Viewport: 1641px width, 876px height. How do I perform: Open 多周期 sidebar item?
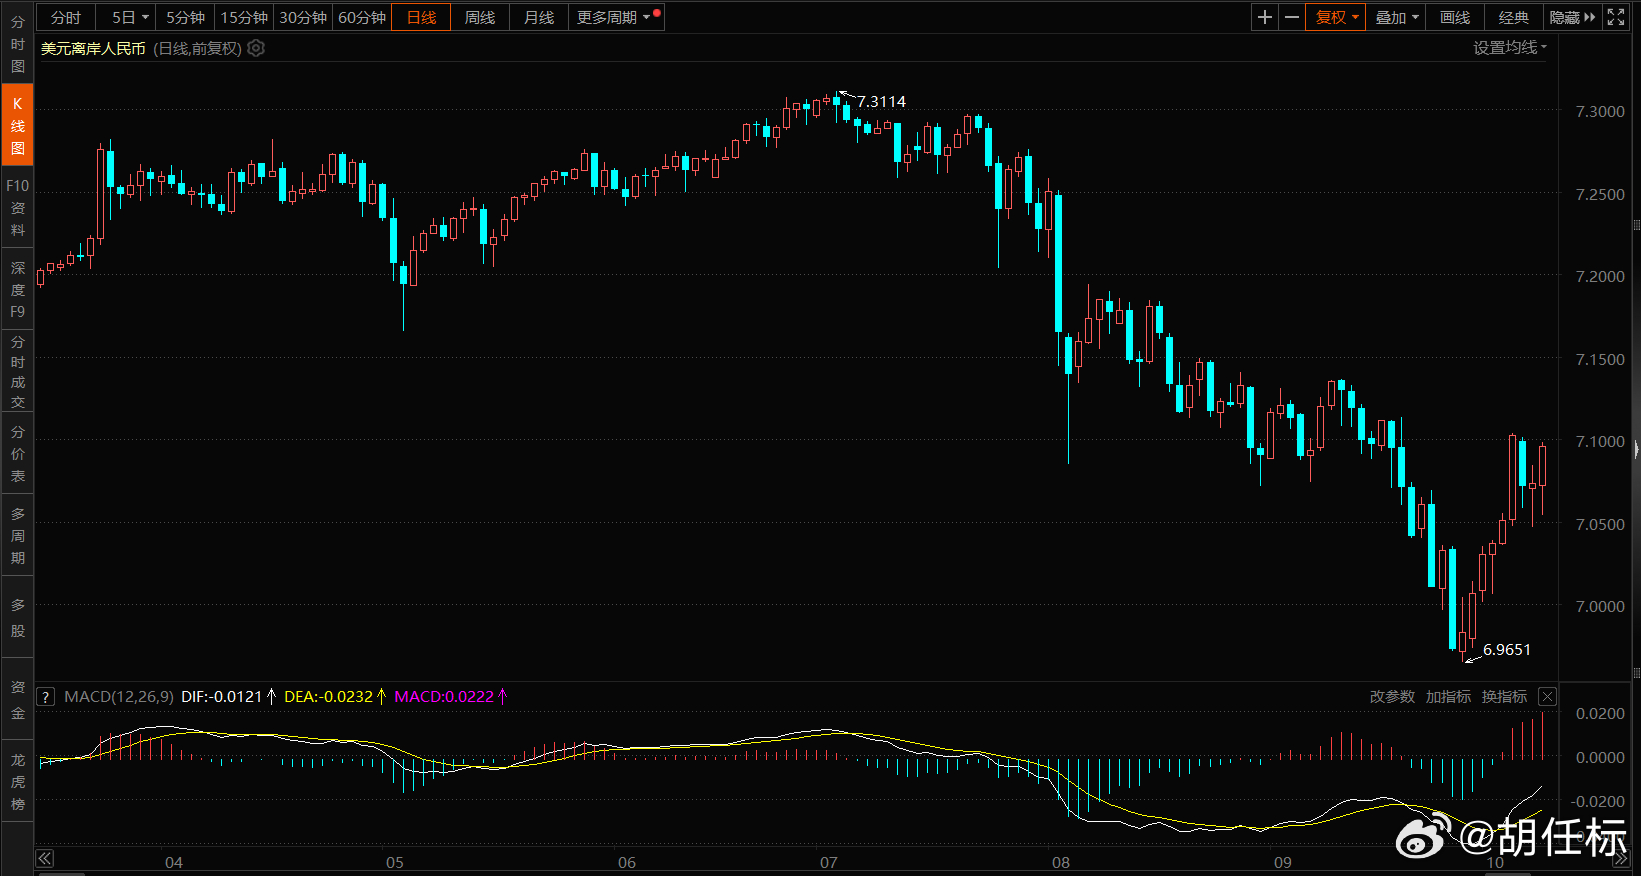click(17, 536)
